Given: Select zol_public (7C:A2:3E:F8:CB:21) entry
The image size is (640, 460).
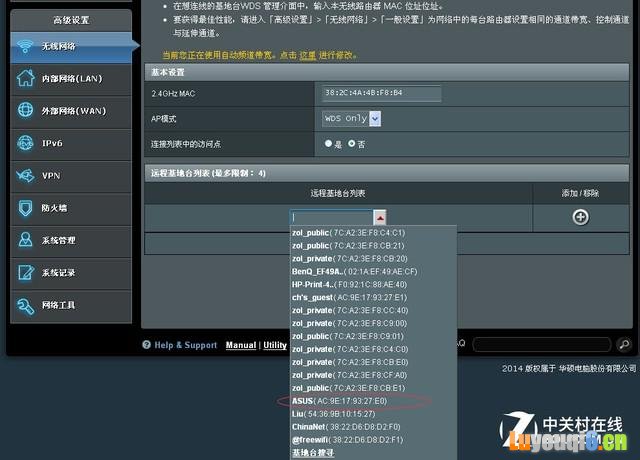Looking at the screenshot, I should (x=348, y=246).
